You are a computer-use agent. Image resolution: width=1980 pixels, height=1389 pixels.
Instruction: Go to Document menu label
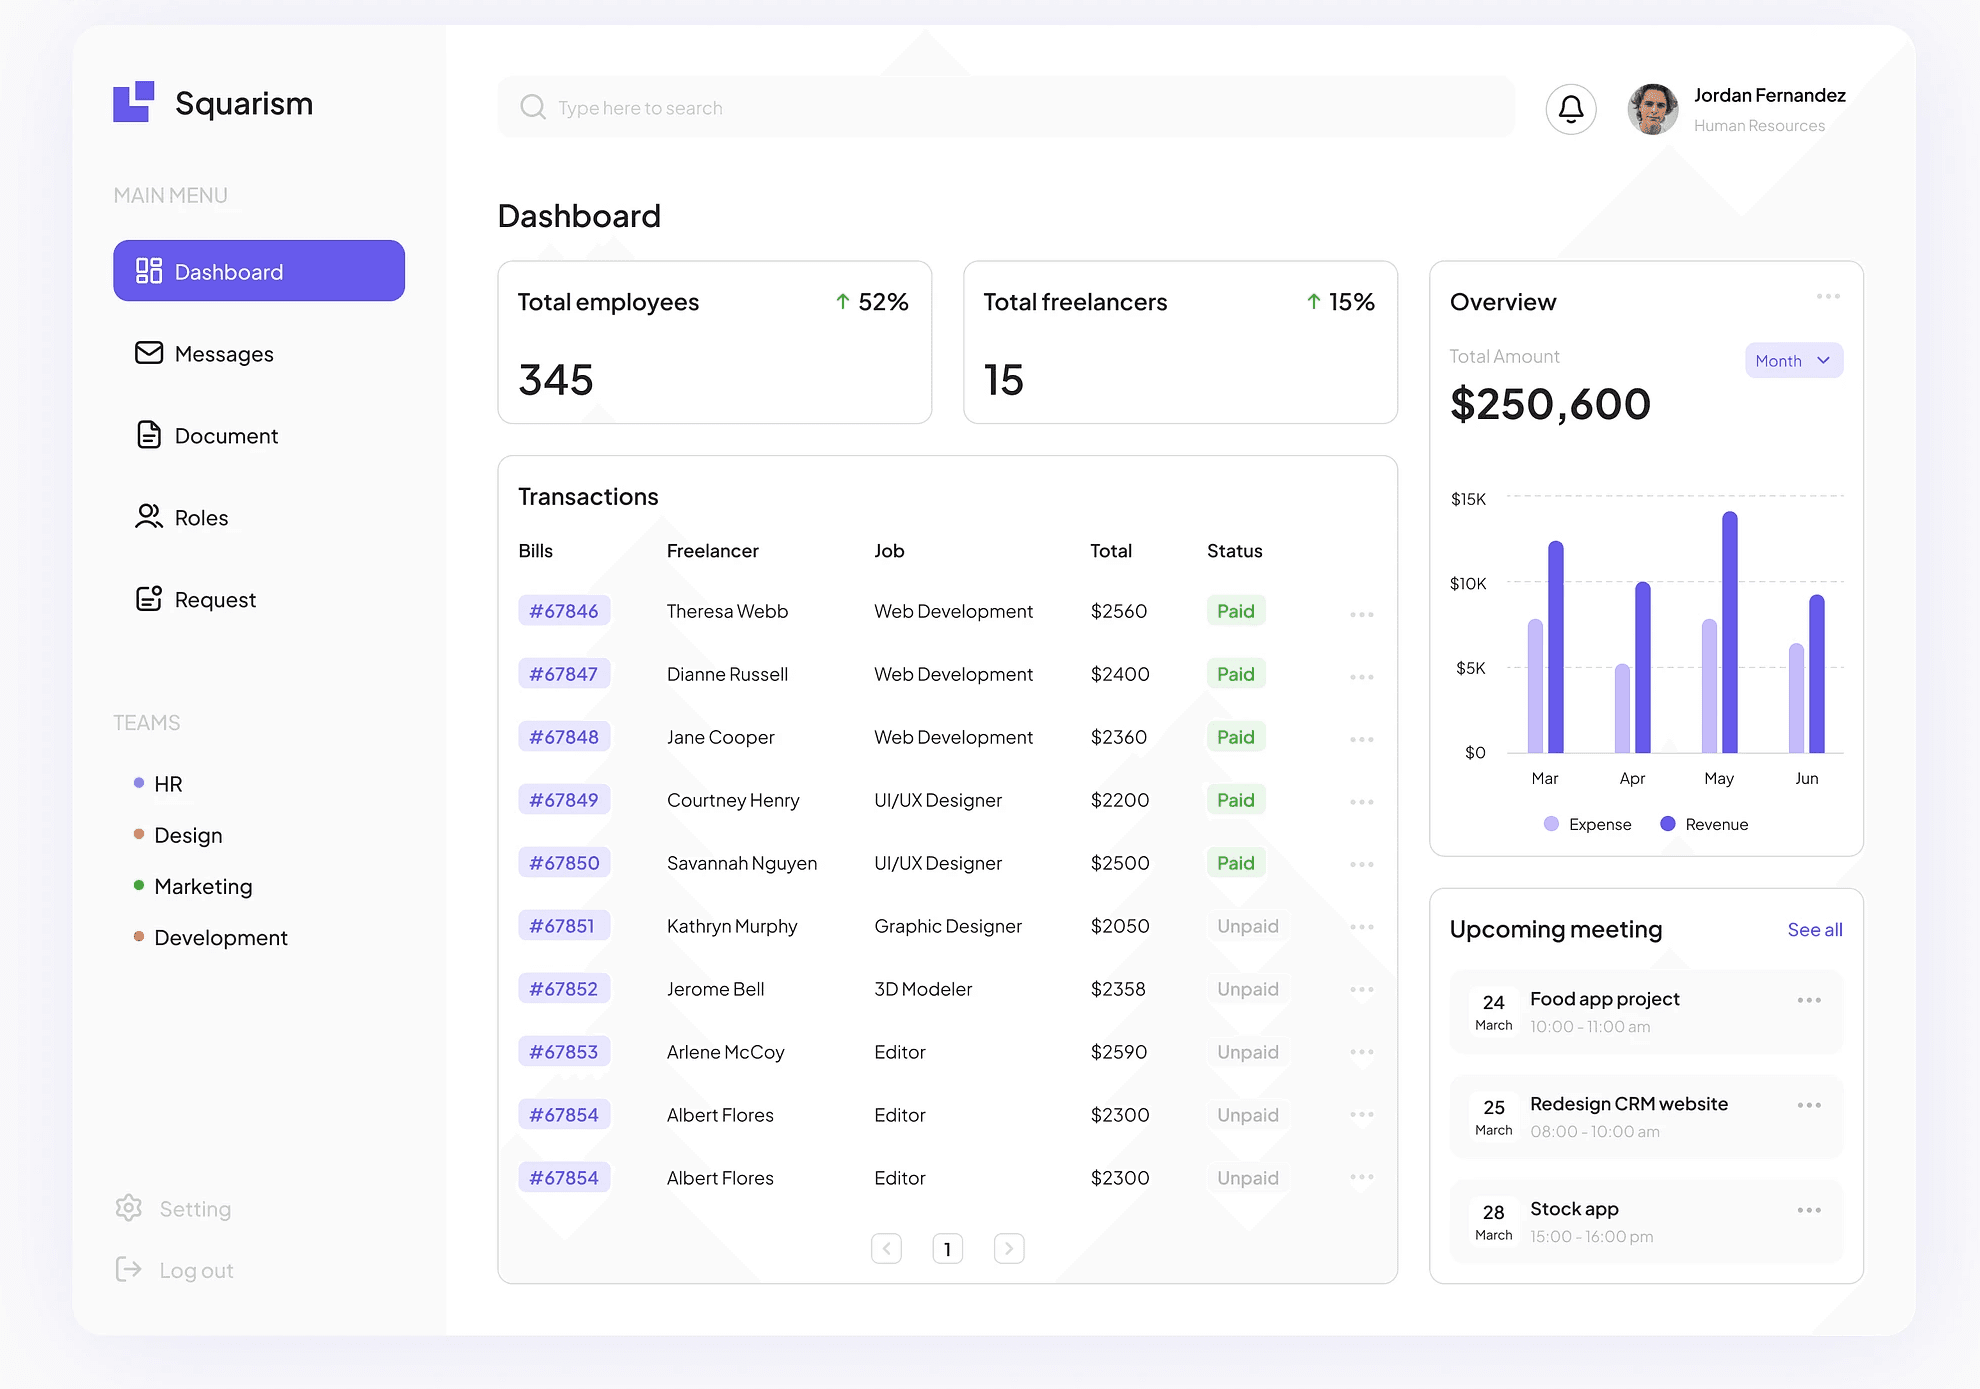pyautogui.click(x=226, y=436)
